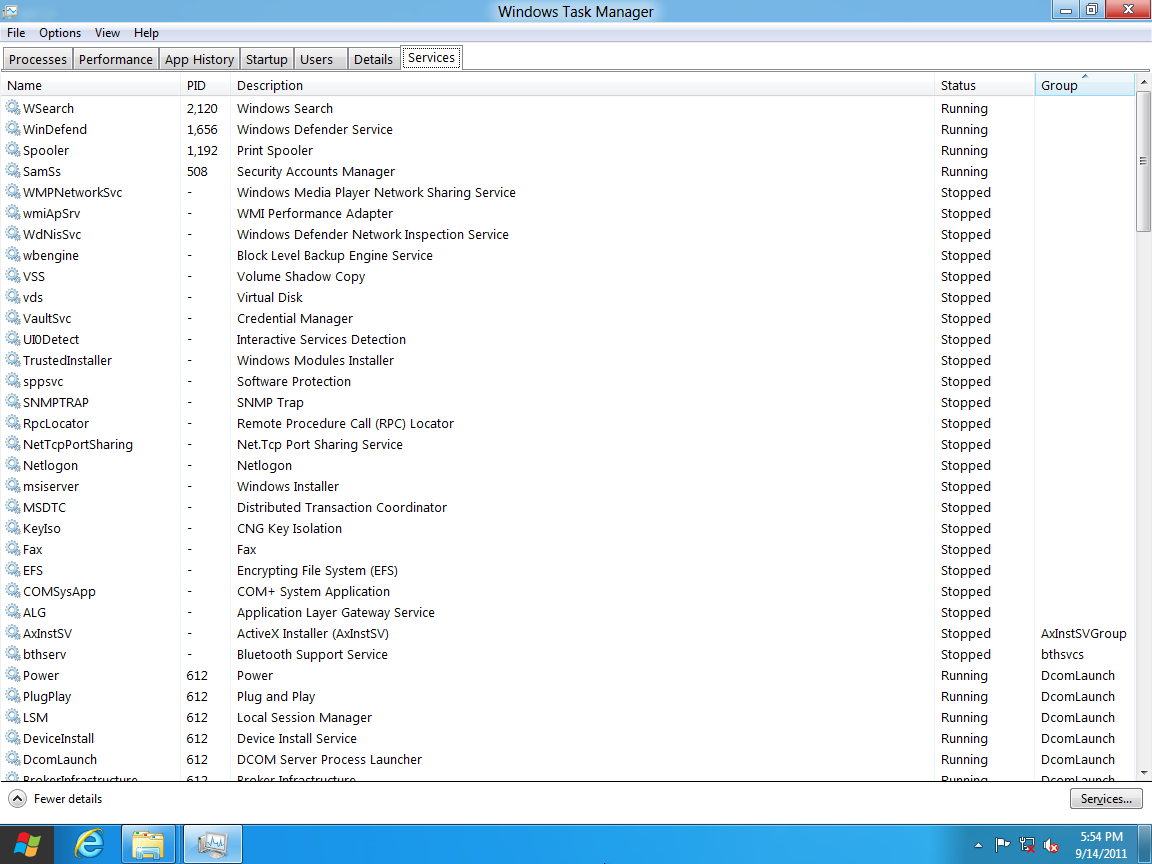
Task: Launch Internet Explorer from the taskbar
Action: click(90, 844)
